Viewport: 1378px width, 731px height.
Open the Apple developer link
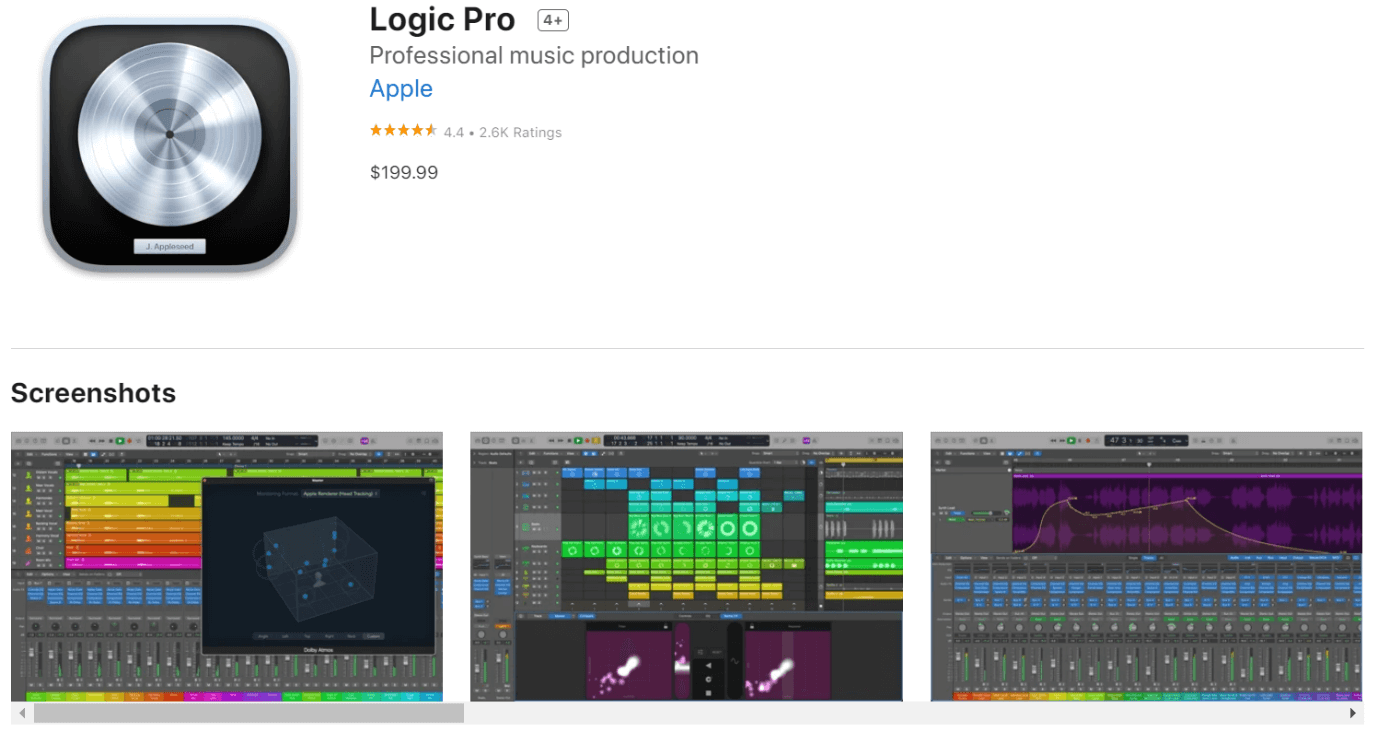[x=401, y=89]
